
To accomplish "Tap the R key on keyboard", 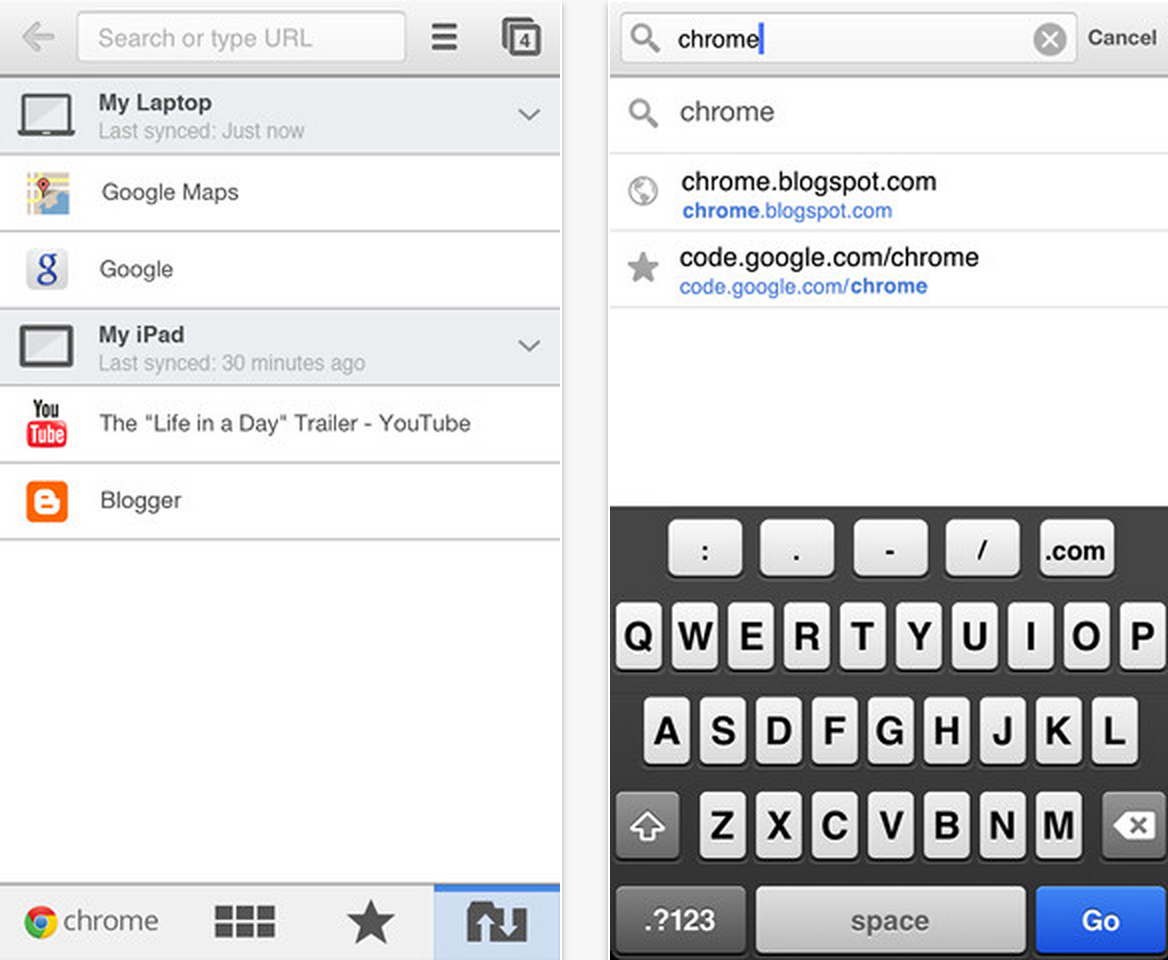I will click(807, 635).
